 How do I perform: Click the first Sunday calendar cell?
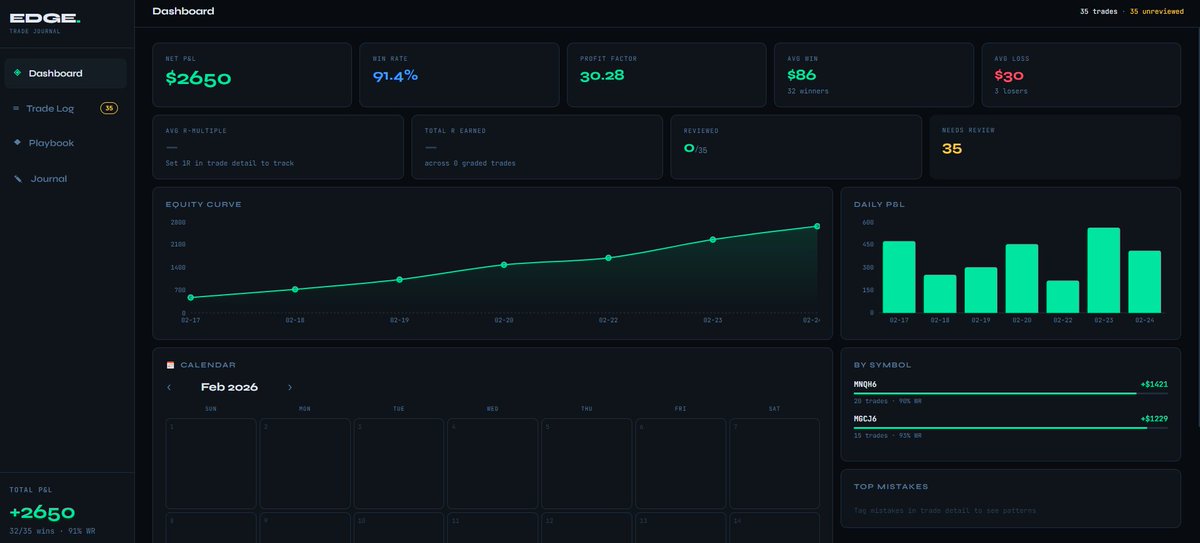pyautogui.click(x=211, y=463)
